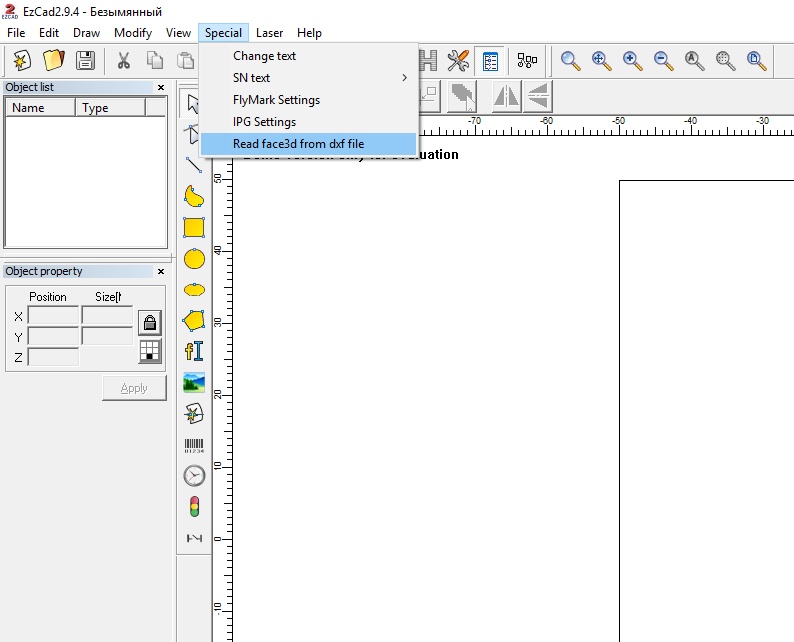The height and width of the screenshot is (642, 794).
Task: Pick the Draw Circle tool
Action: (194, 259)
